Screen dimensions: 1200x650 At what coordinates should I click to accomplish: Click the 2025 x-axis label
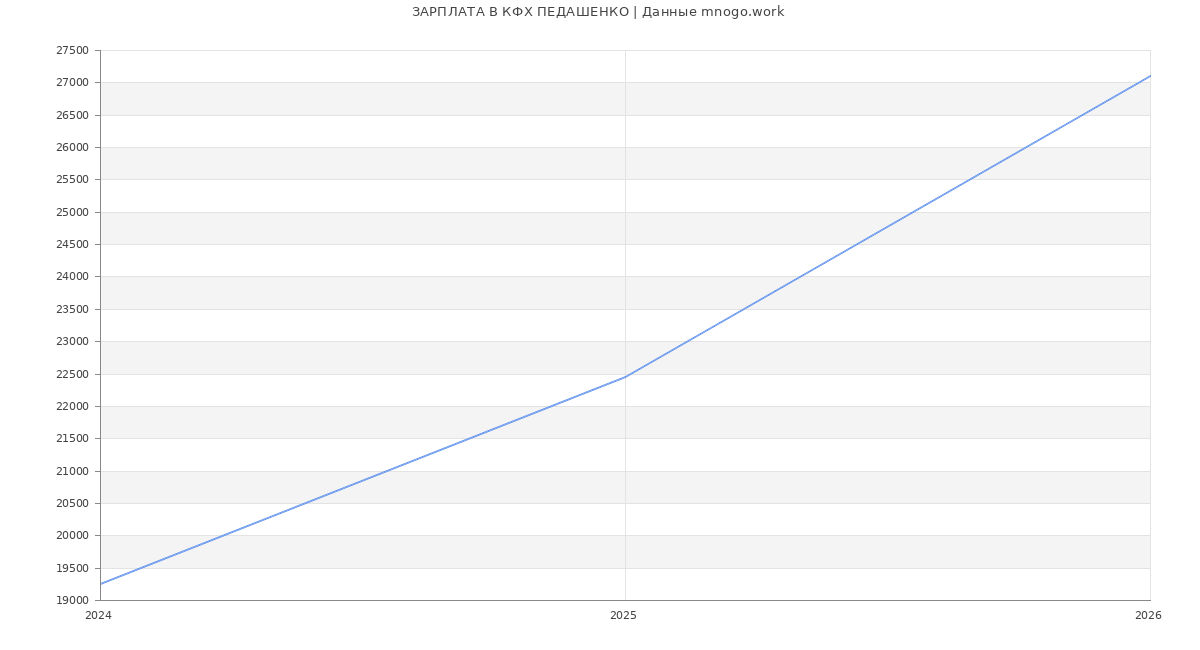pos(623,616)
